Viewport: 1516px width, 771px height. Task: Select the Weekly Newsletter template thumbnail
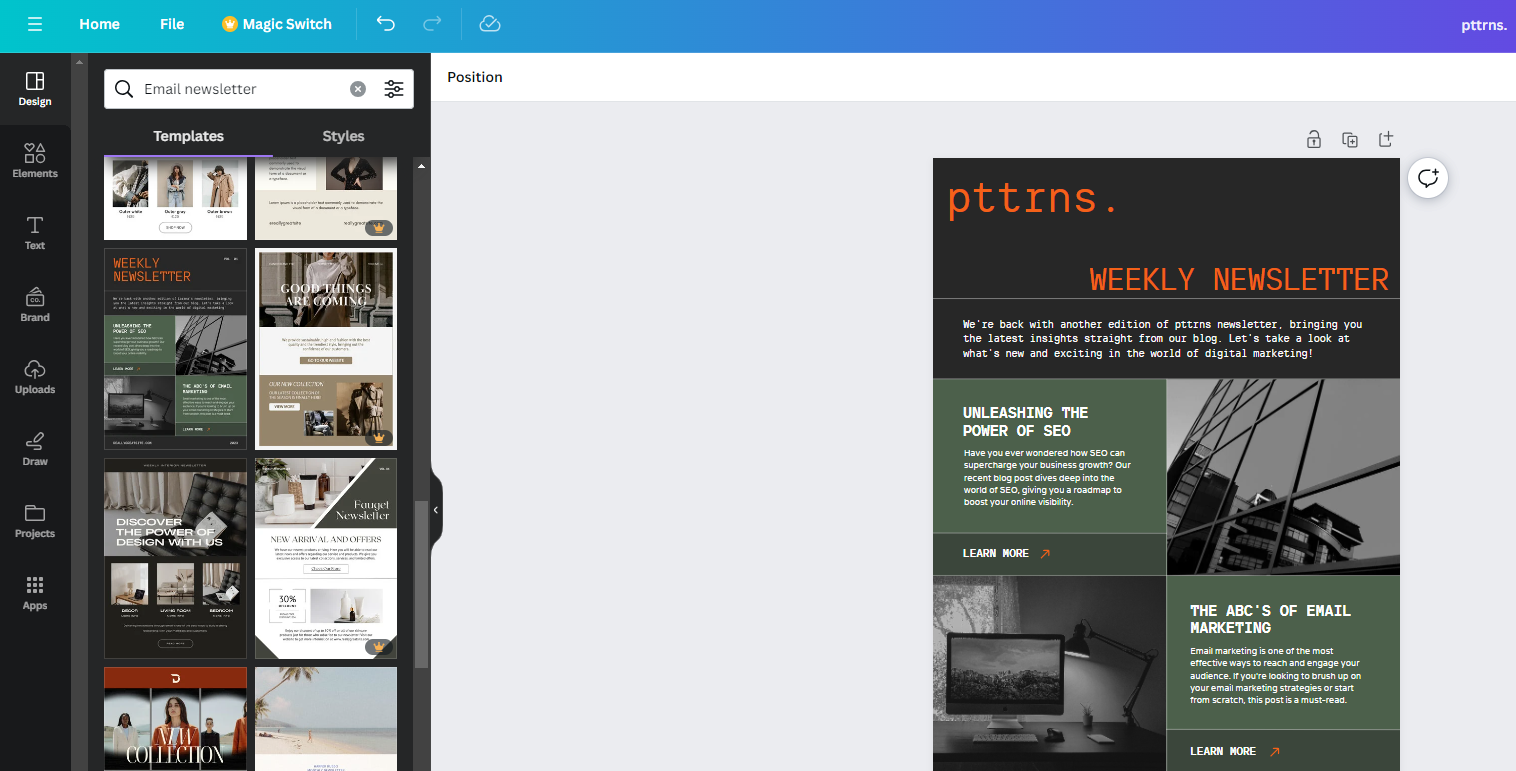tap(176, 349)
